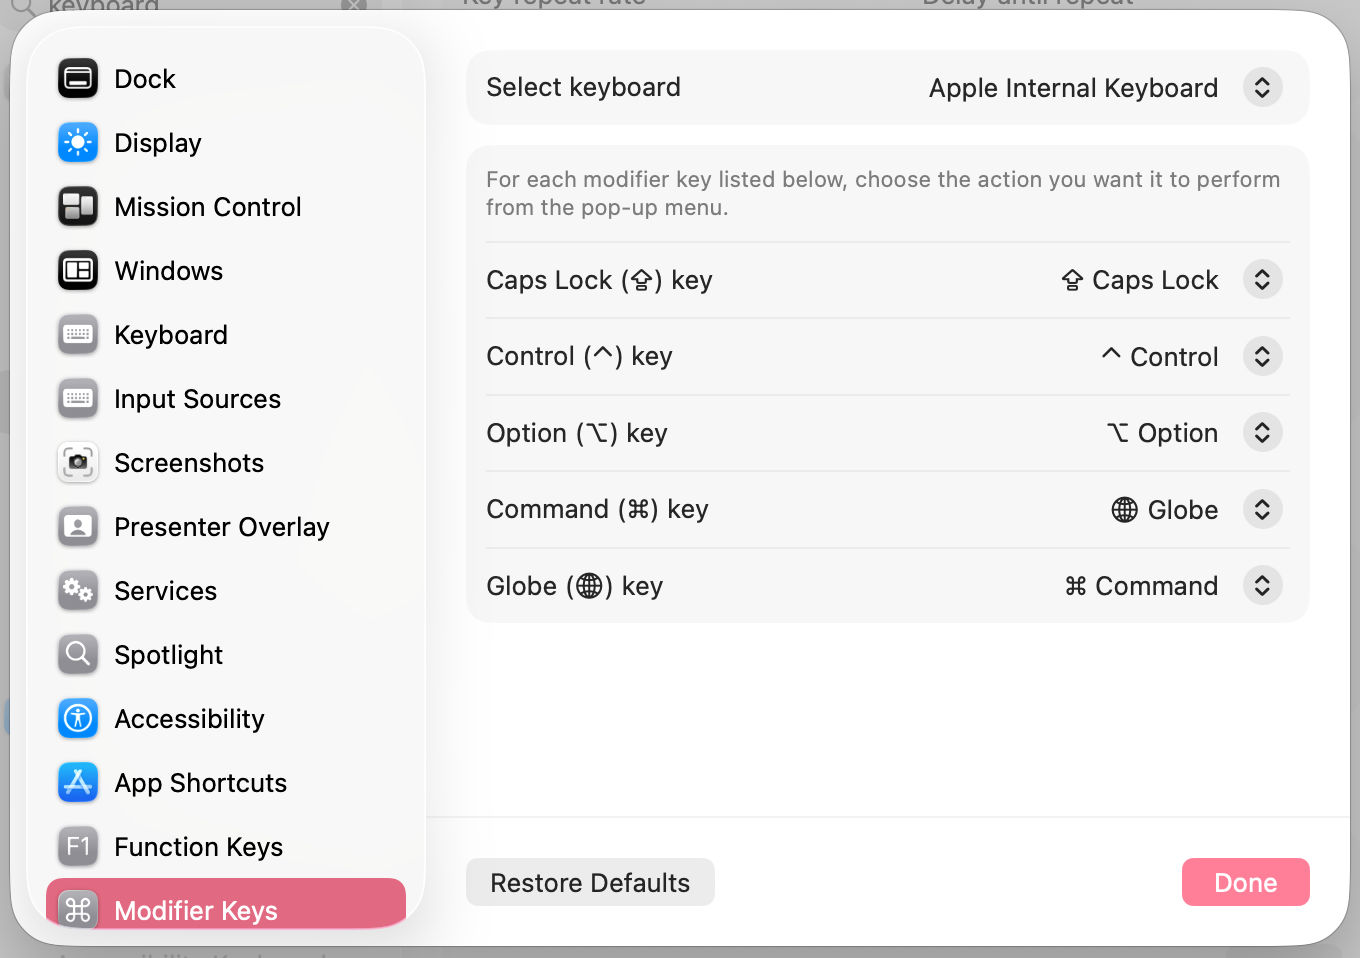This screenshot has width=1360, height=958.
Task: Select the Spotlight magnifier icon
Action: pos(78,655)
